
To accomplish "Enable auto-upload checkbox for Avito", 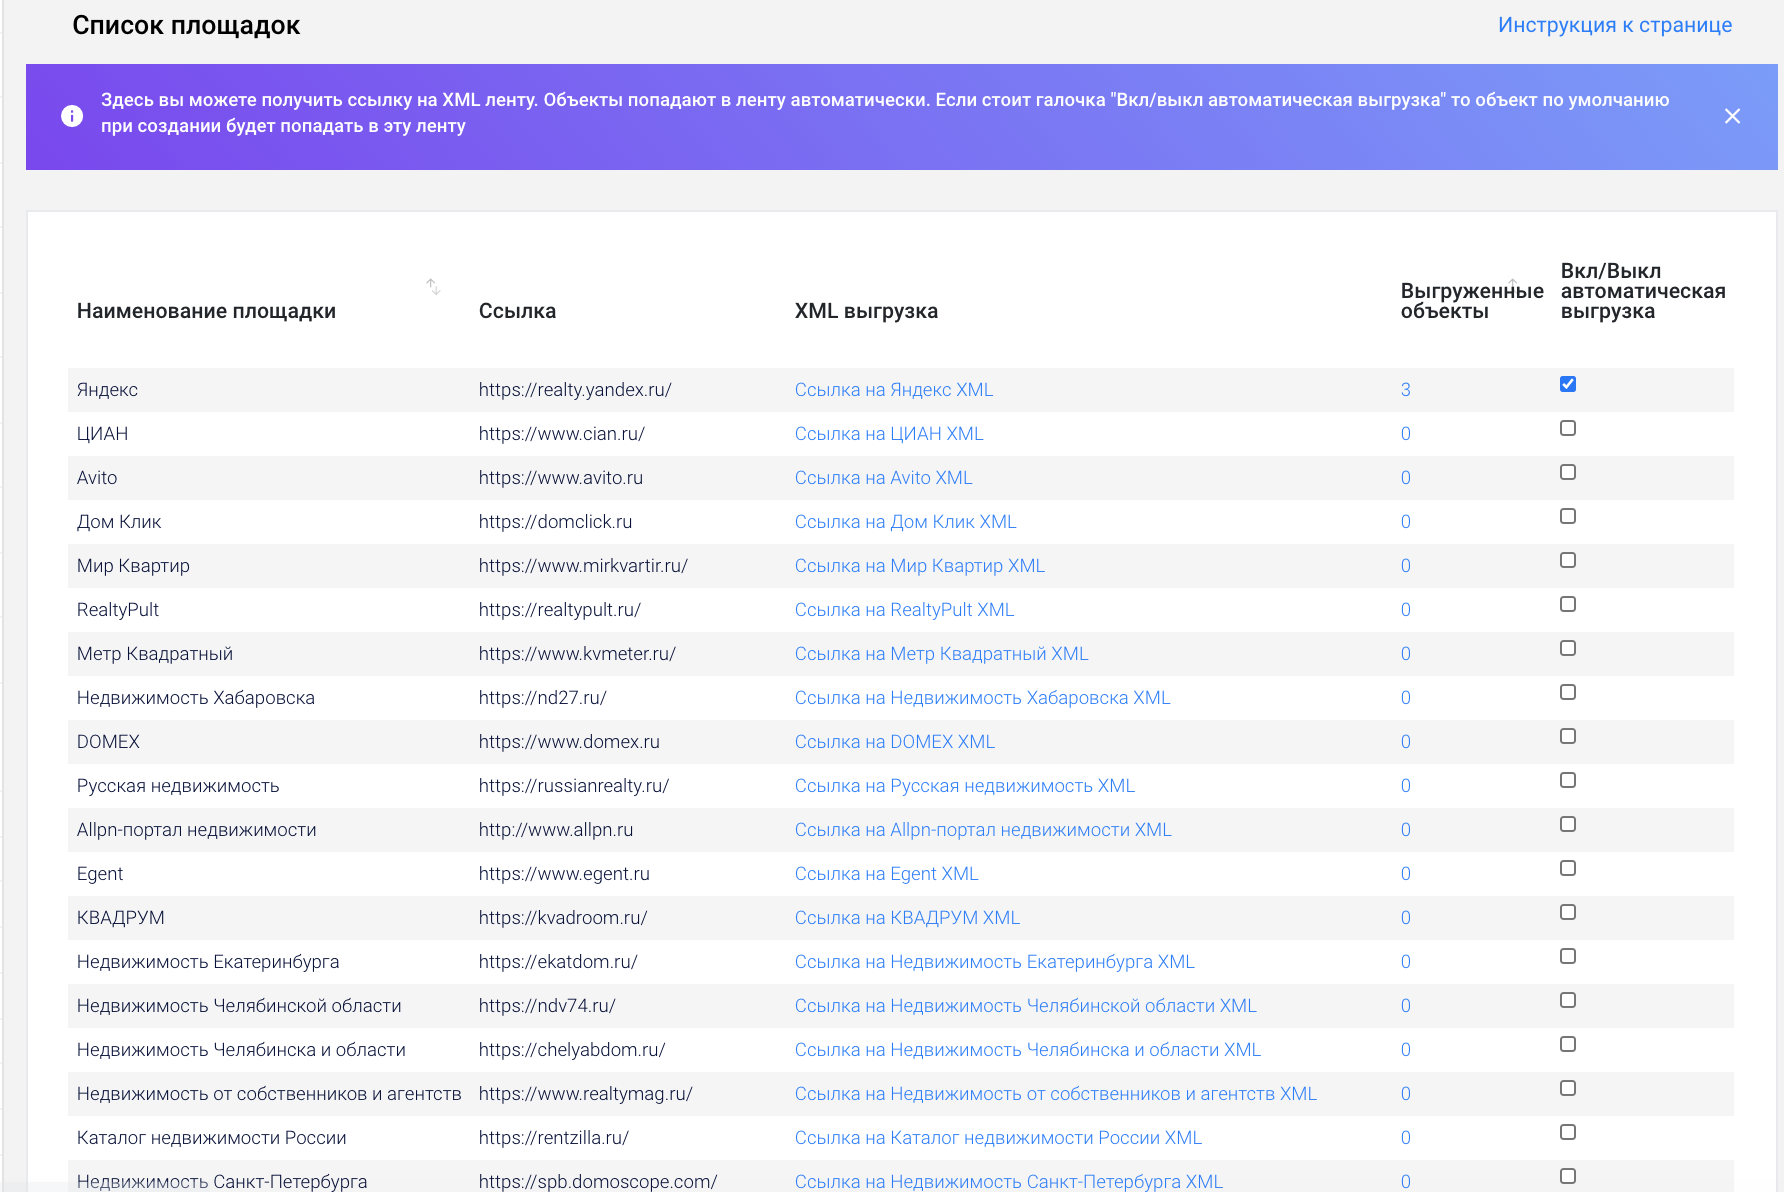I will click(1568, 472).
